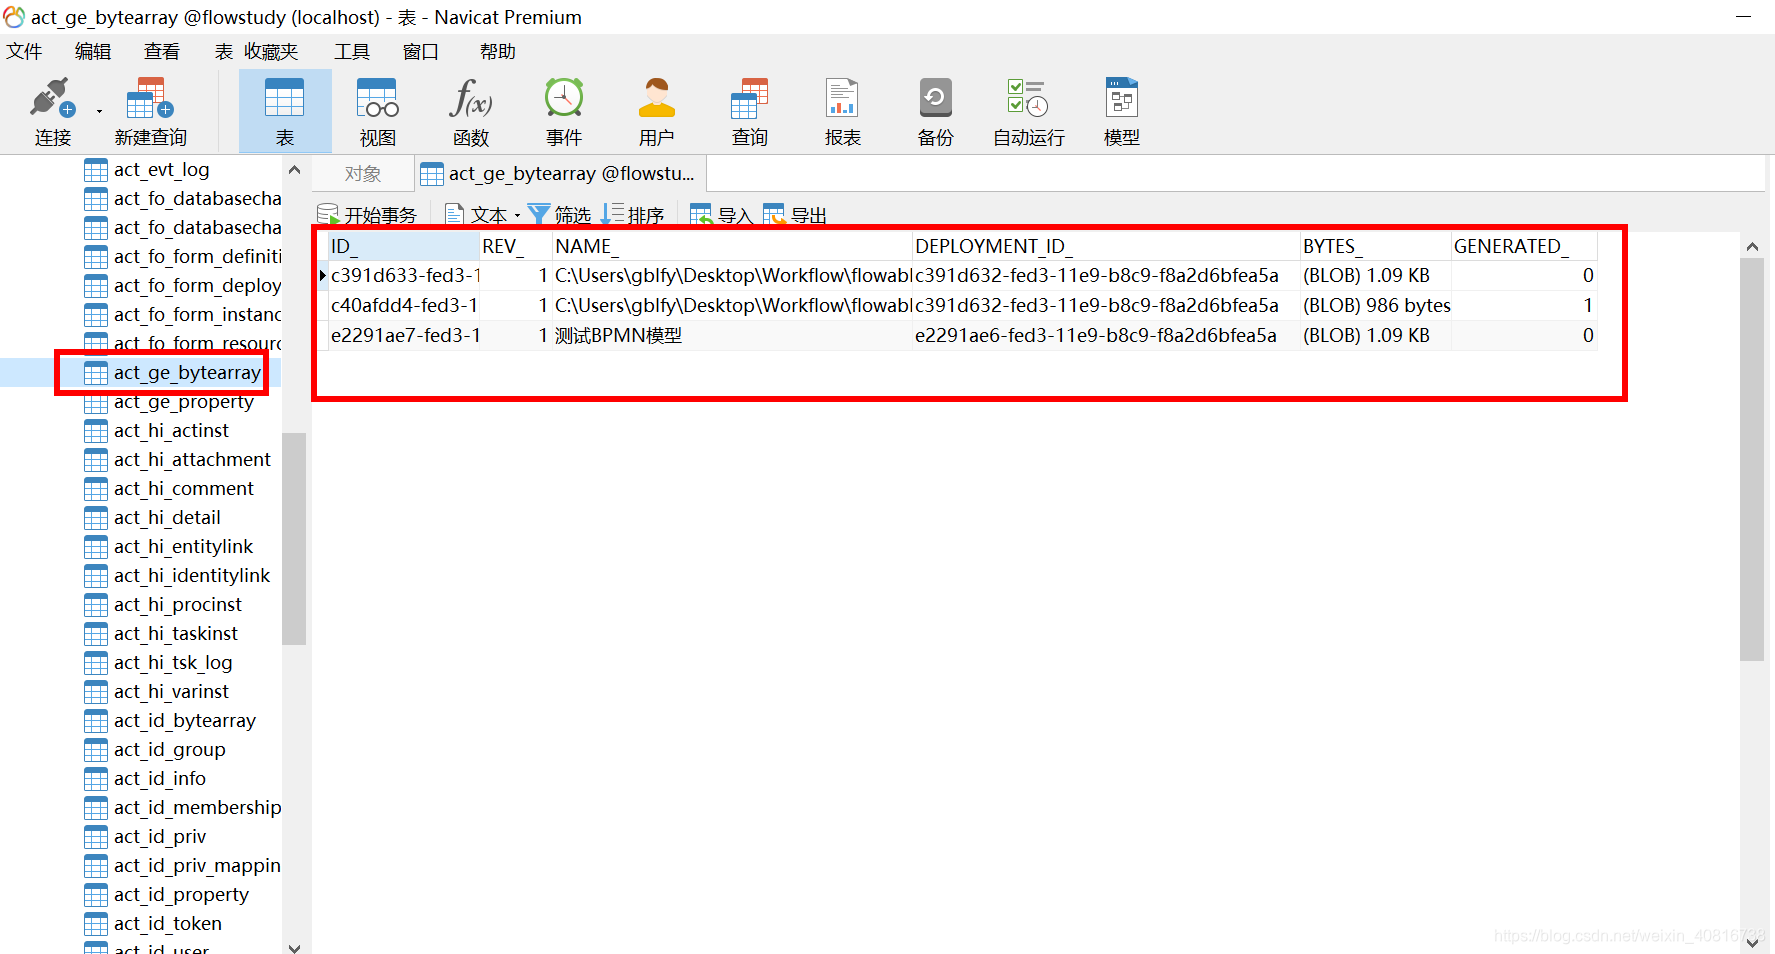Open the Function f(x) icon

(471, 98)
